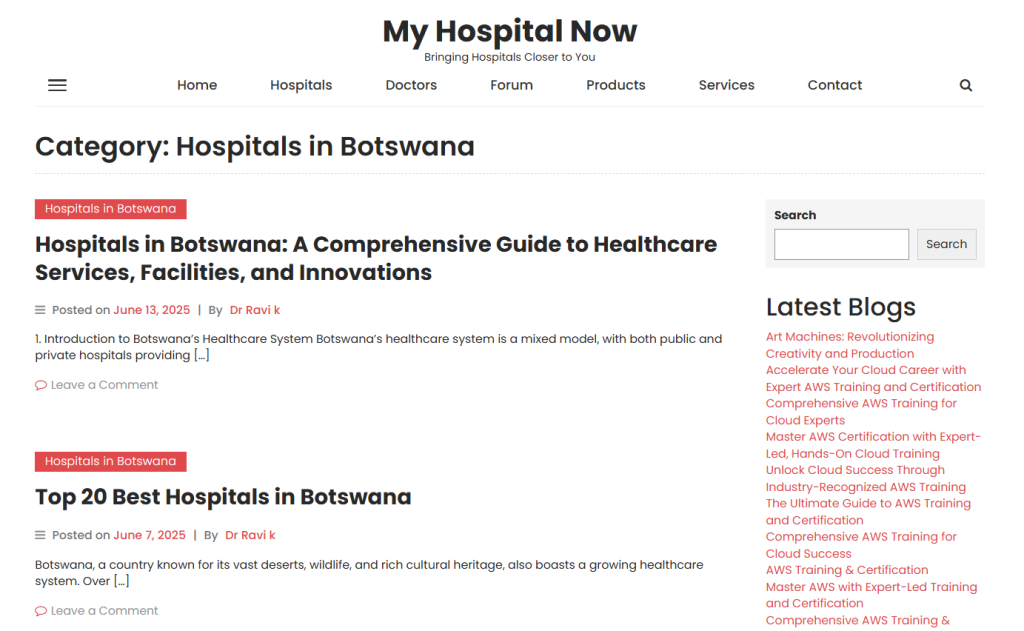
Task: Click into the sidebar search text field
Action: click(x=841, y=244)
